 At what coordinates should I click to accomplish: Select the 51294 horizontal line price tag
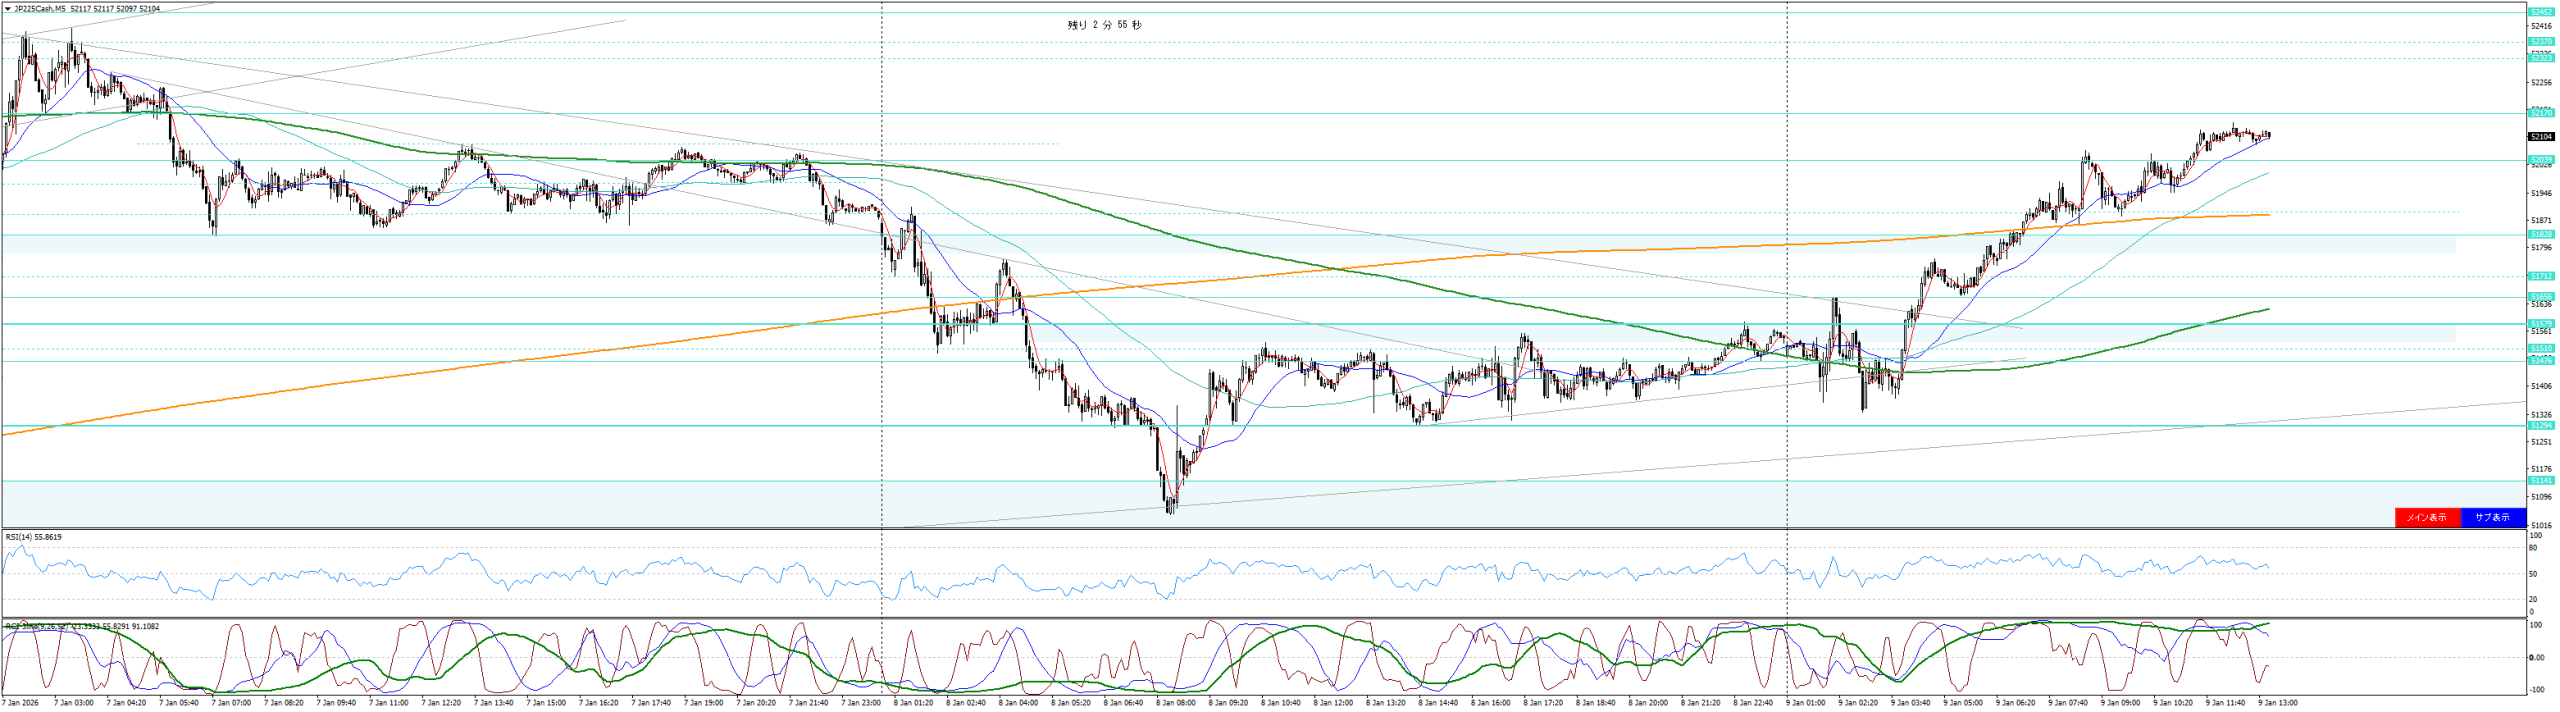click(x=2541, y=426)
